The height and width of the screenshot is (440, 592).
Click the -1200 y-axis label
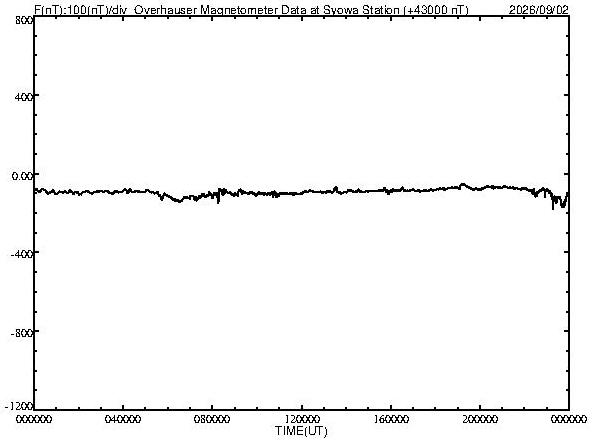click(19, 406)
